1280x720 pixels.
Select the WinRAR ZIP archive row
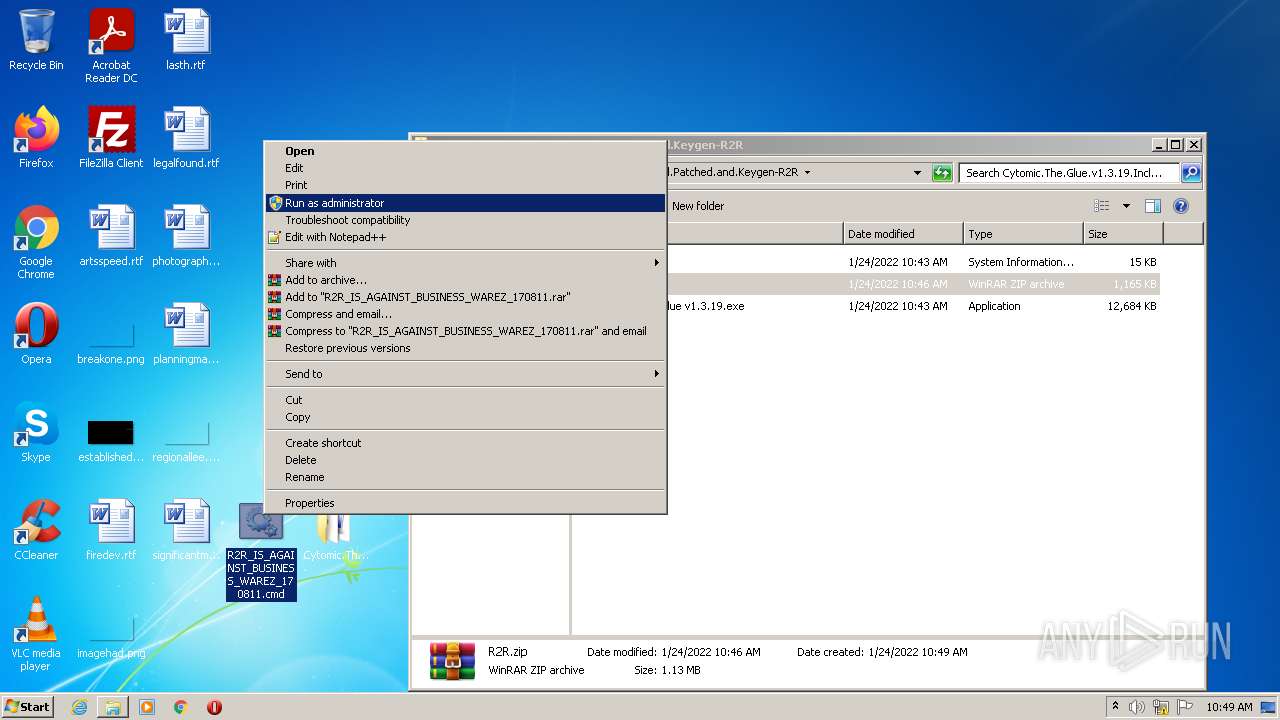912,284
